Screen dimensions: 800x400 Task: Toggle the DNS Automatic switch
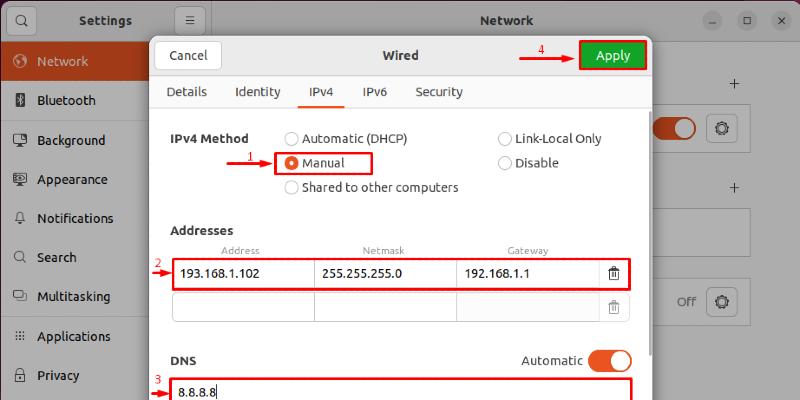609,361
